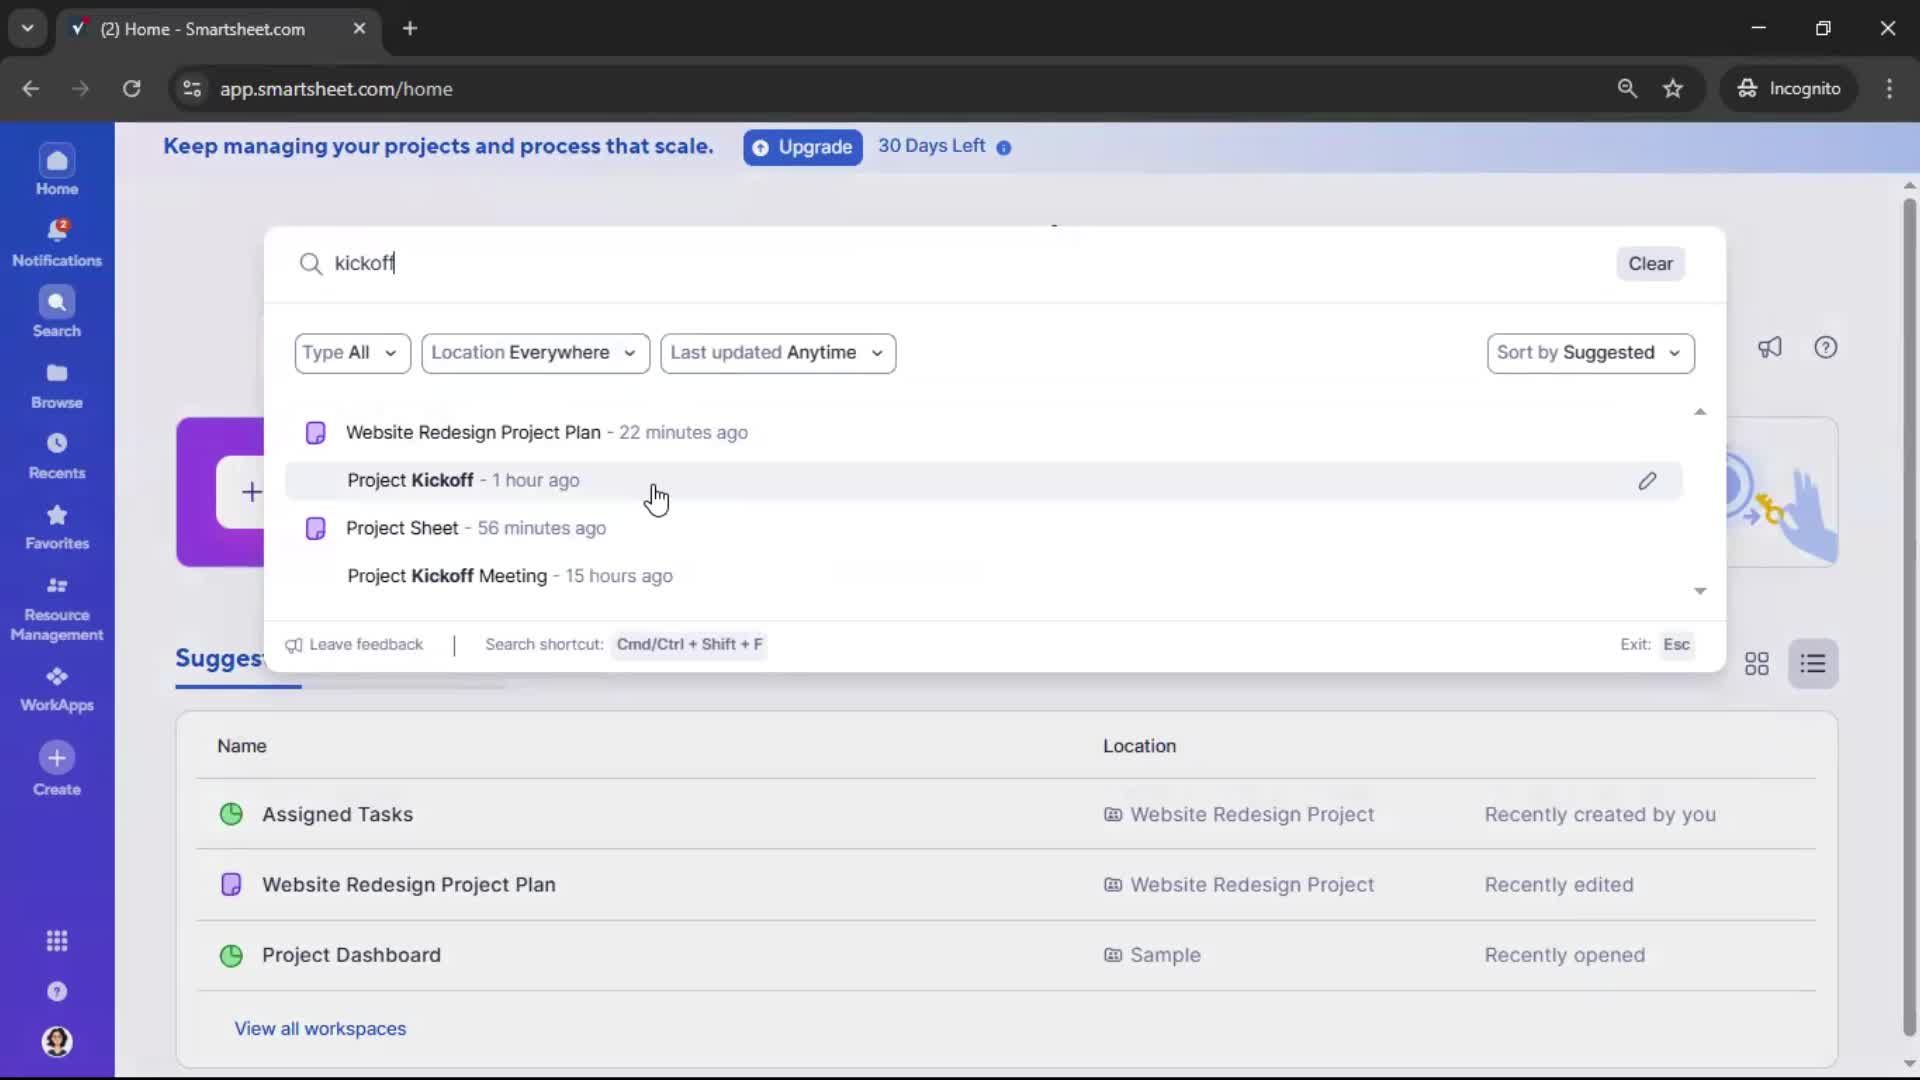
Task: Switch results to list view
Action: tap(1813, 663)
